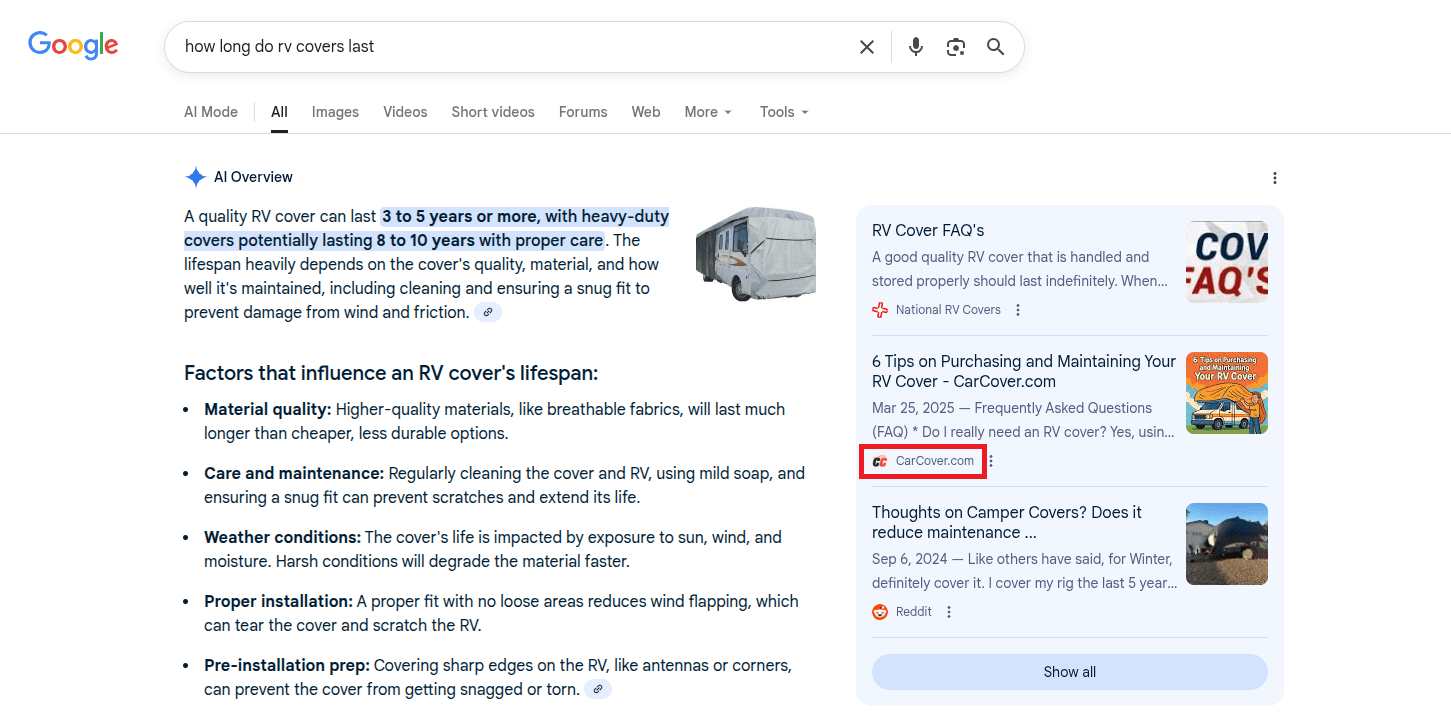Click the National RV Covers favicon
The image size is (1451, 723).
coord(879,310)
